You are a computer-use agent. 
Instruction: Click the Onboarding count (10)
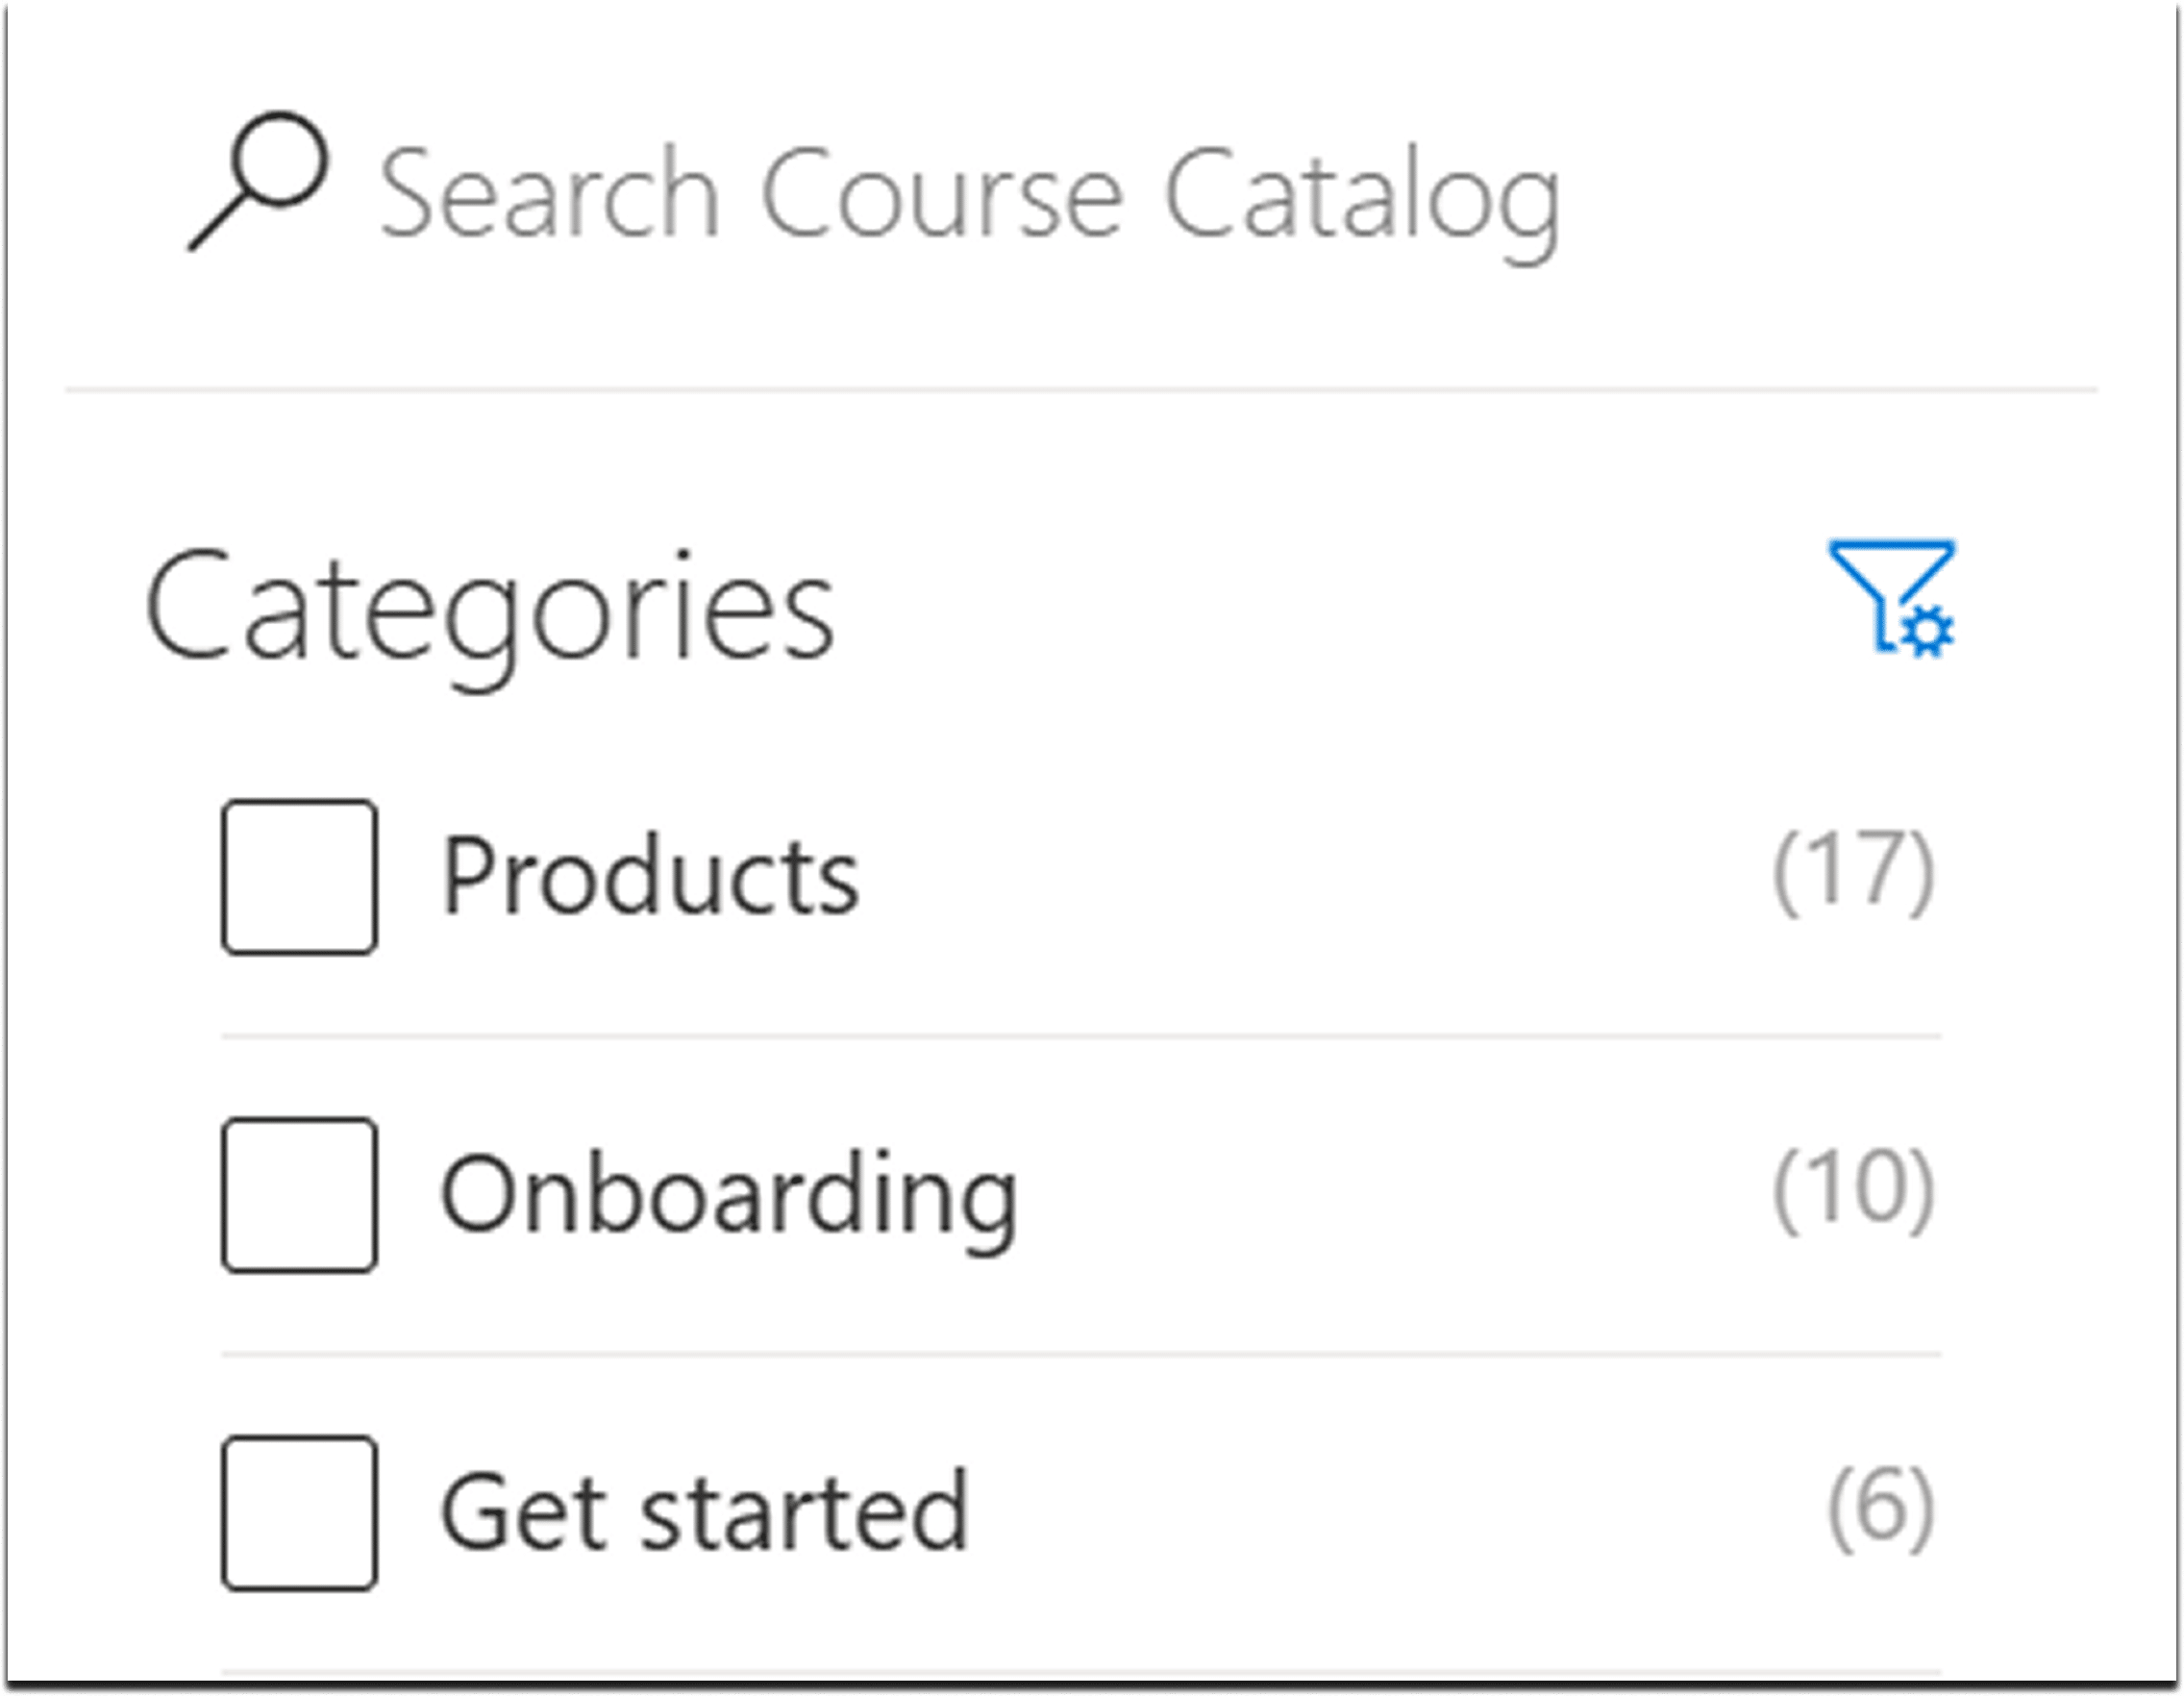(1854, 1190)
